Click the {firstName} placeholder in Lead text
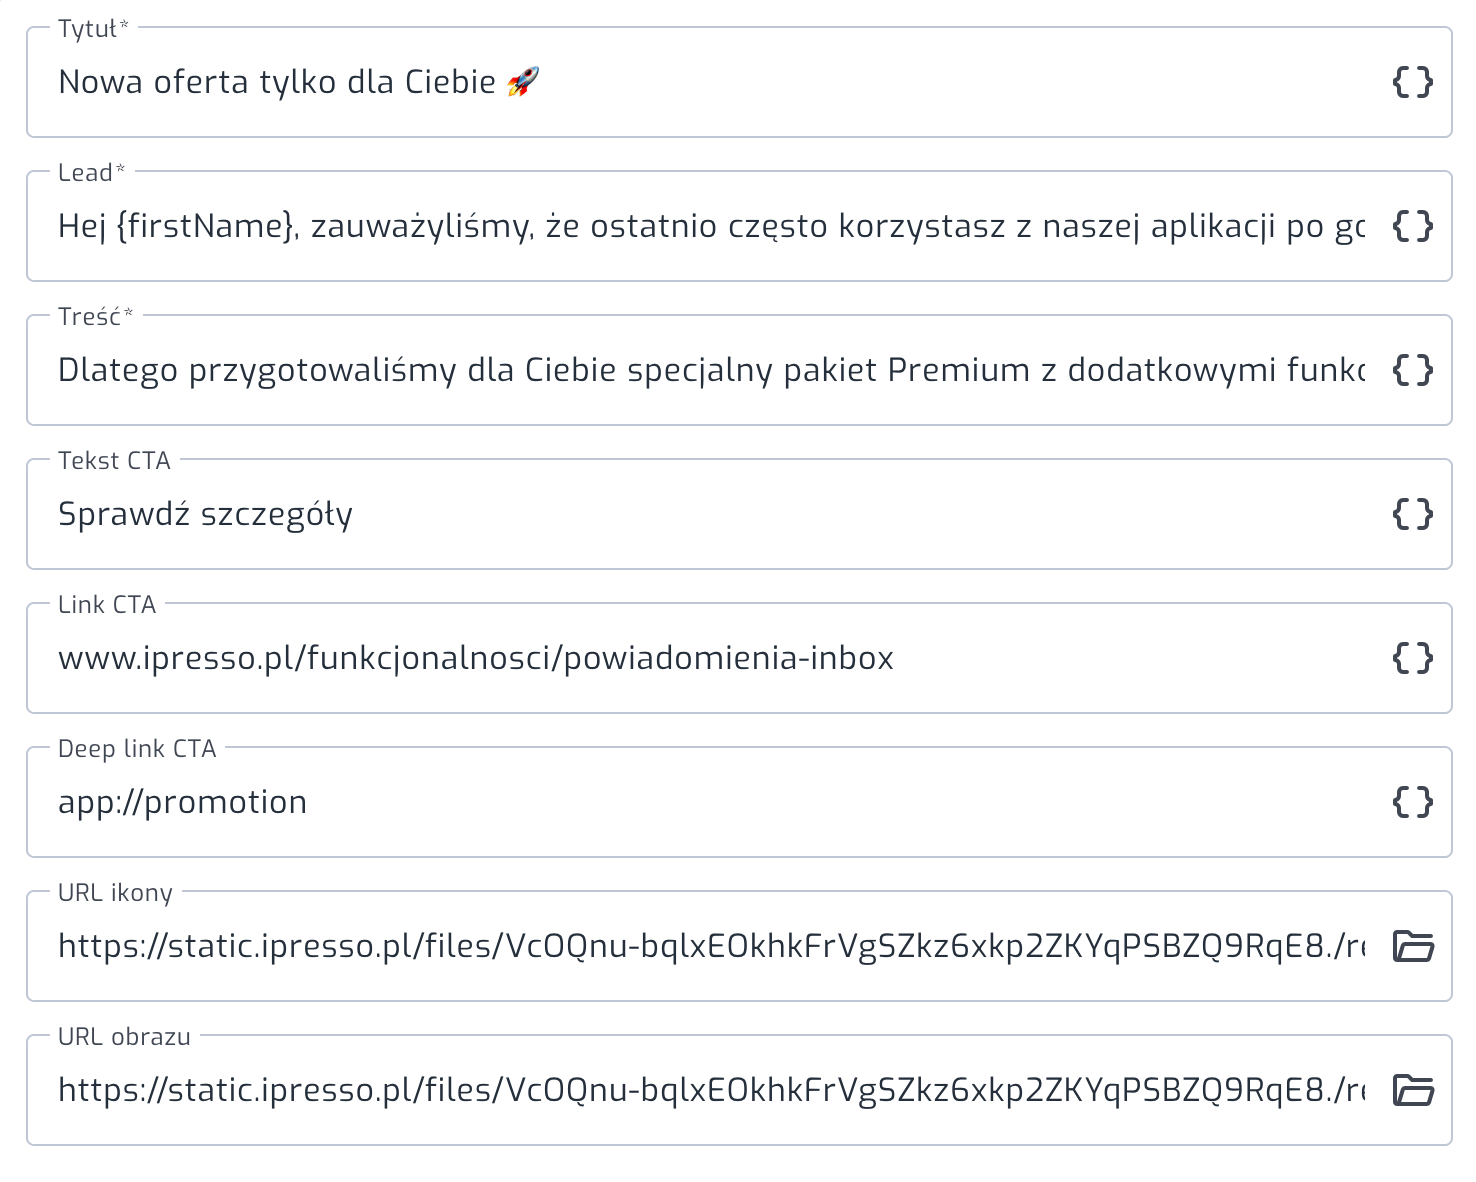The image size is (1476, 1182). [206, 227]
